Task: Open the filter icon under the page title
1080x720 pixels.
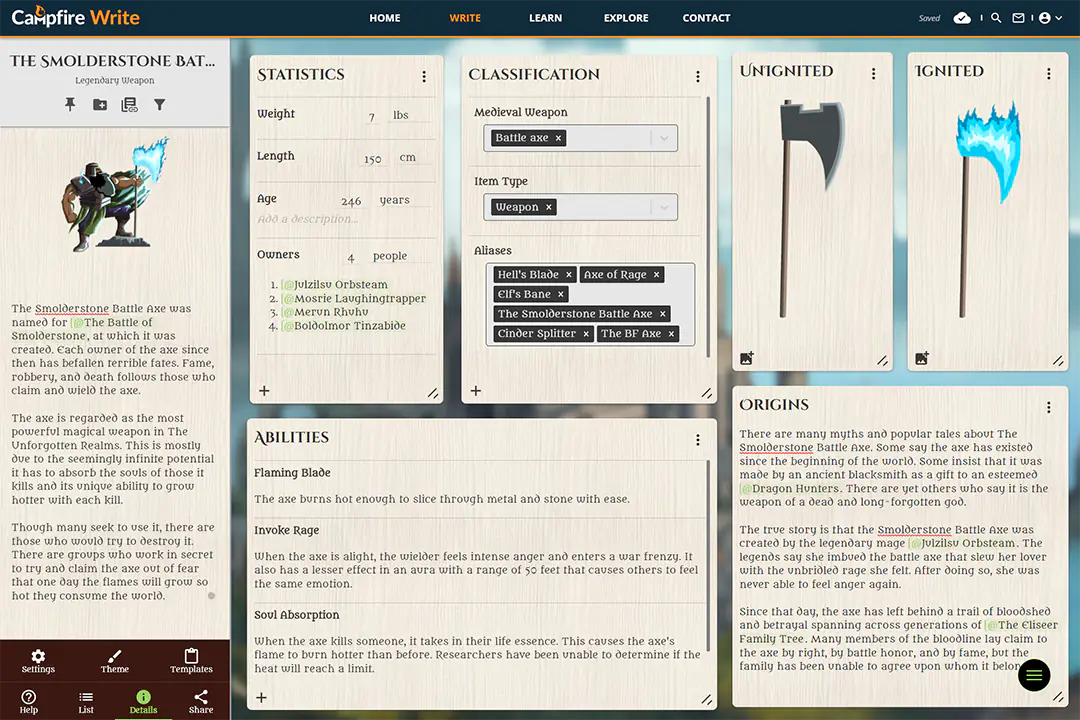Action: click(159, 103)
